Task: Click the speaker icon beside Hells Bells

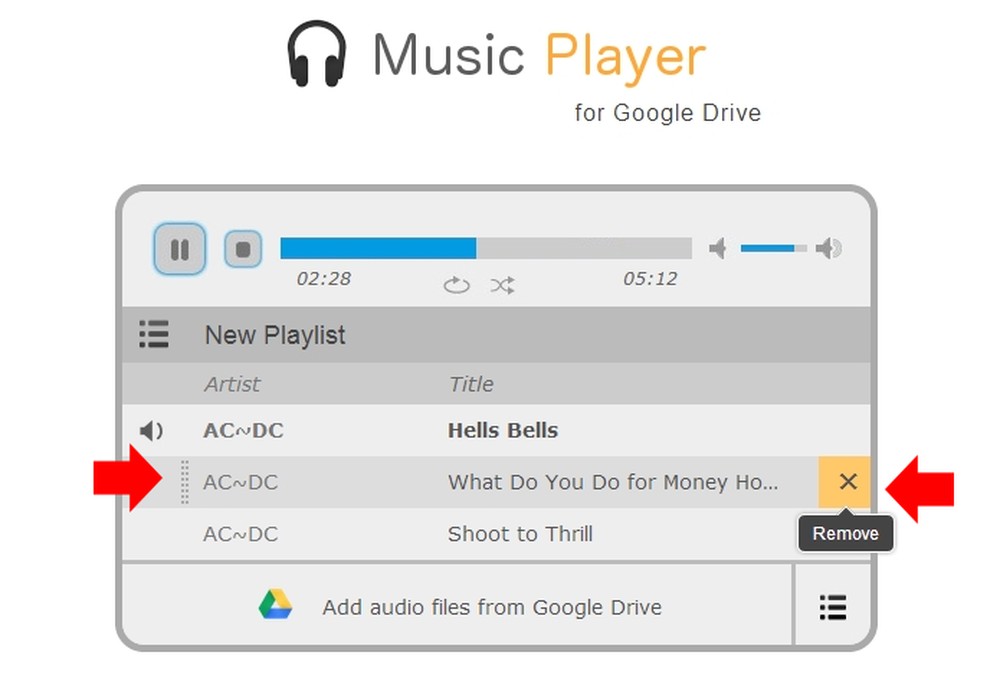Action: pyautogui.click(x=151, y=430)
